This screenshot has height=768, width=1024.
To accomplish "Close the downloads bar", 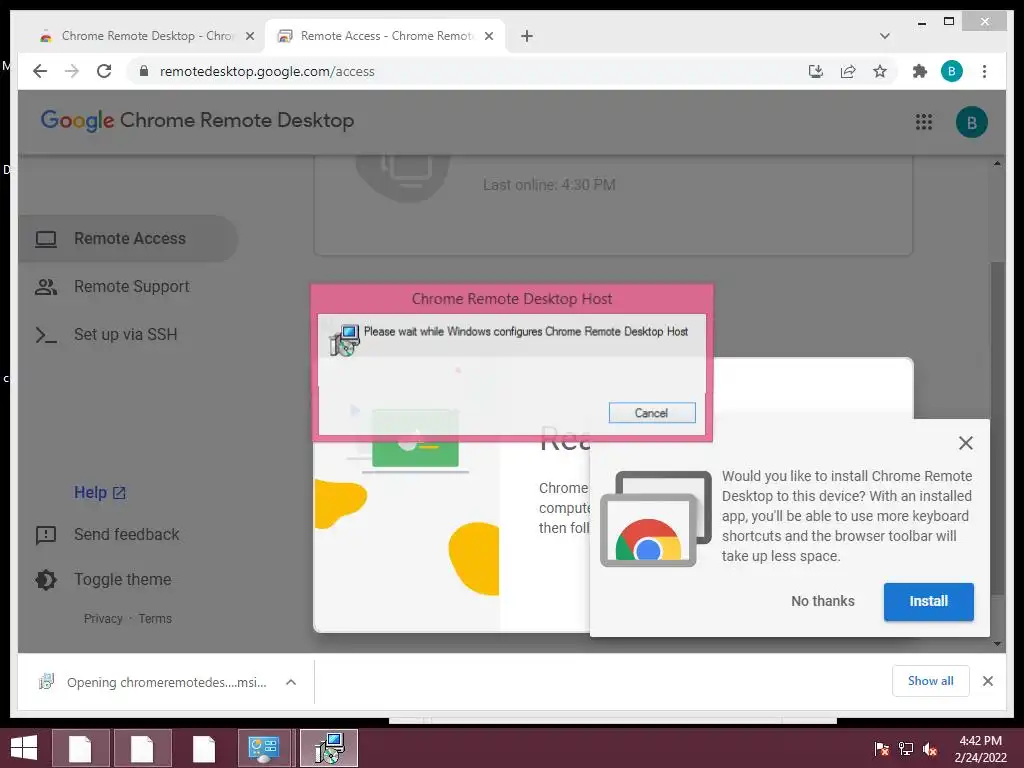I will click(987, 681).
